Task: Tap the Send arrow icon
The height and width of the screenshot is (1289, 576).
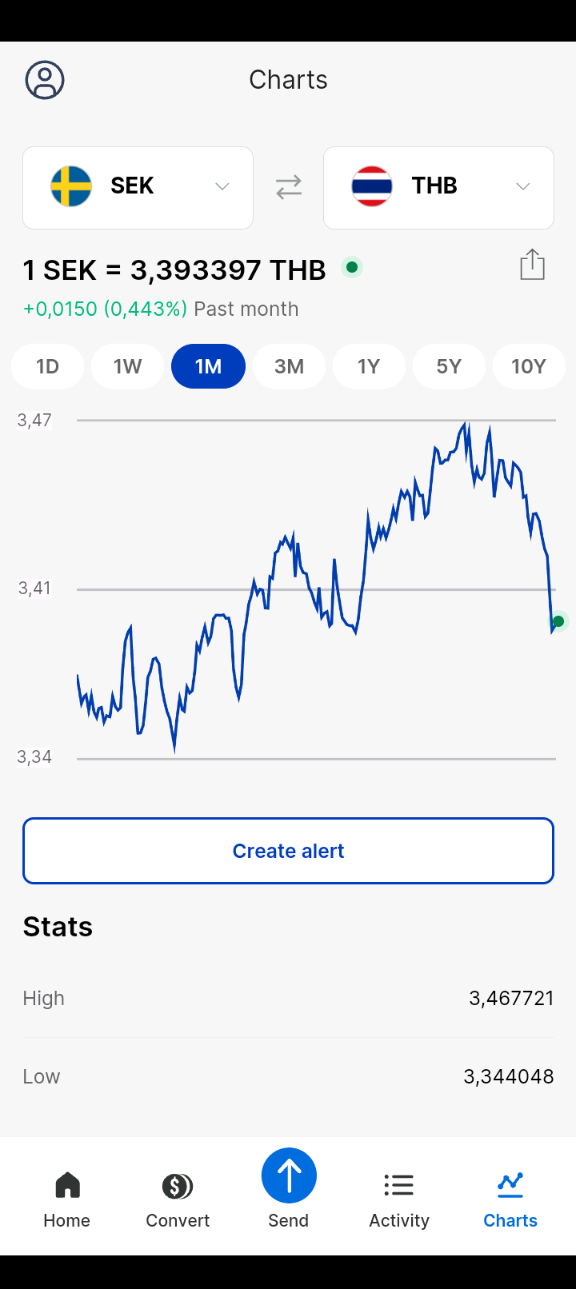Action: (288, 1175)
